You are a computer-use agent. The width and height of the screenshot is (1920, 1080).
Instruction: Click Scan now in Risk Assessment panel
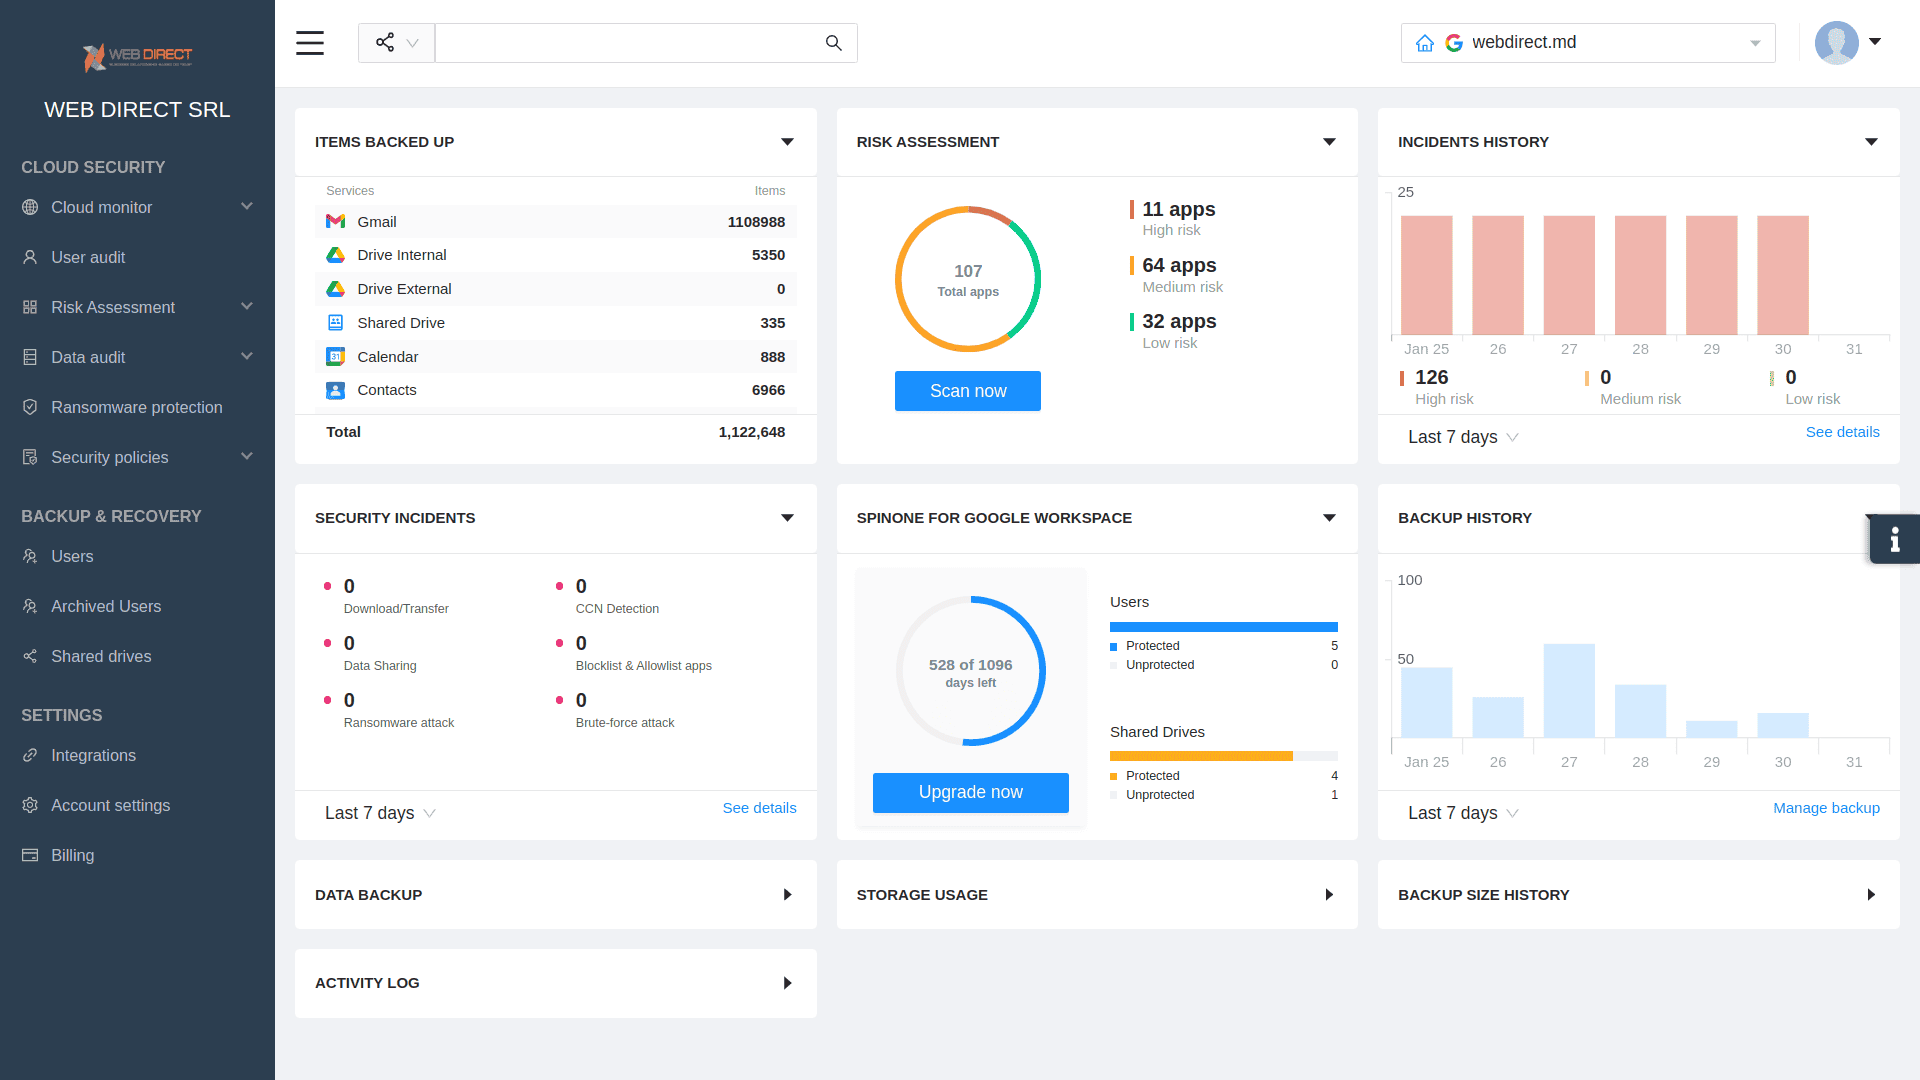point(968,390)
